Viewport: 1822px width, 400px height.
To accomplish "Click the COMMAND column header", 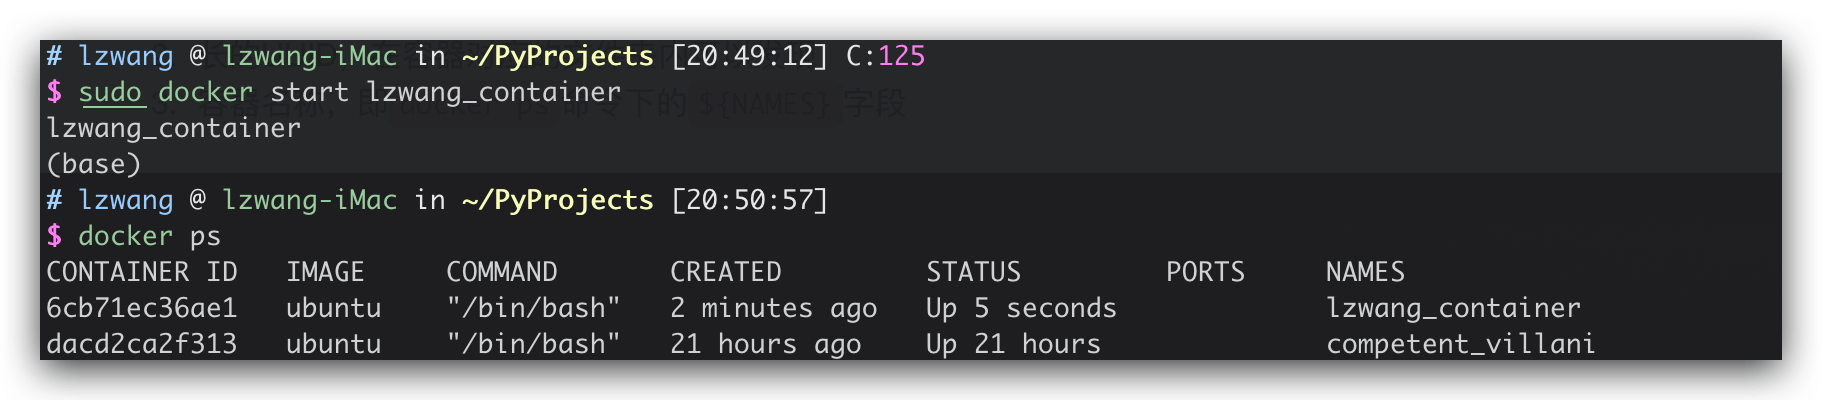I will coord(501,272).
